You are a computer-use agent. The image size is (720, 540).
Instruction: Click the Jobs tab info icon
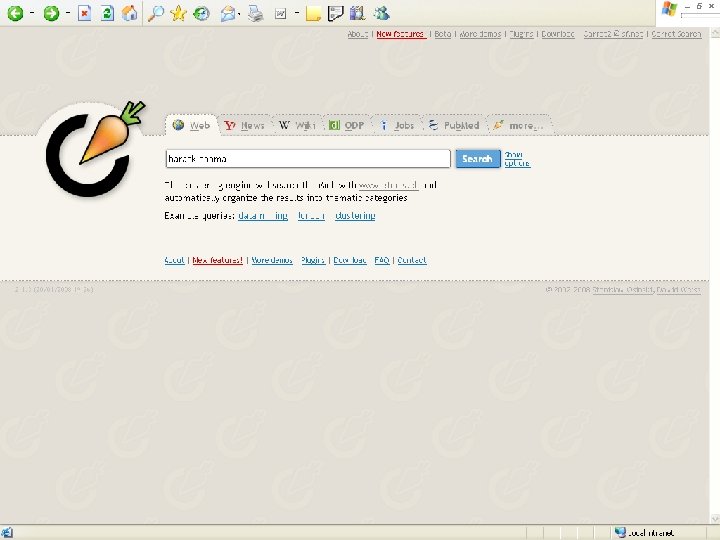pos(384,125)
